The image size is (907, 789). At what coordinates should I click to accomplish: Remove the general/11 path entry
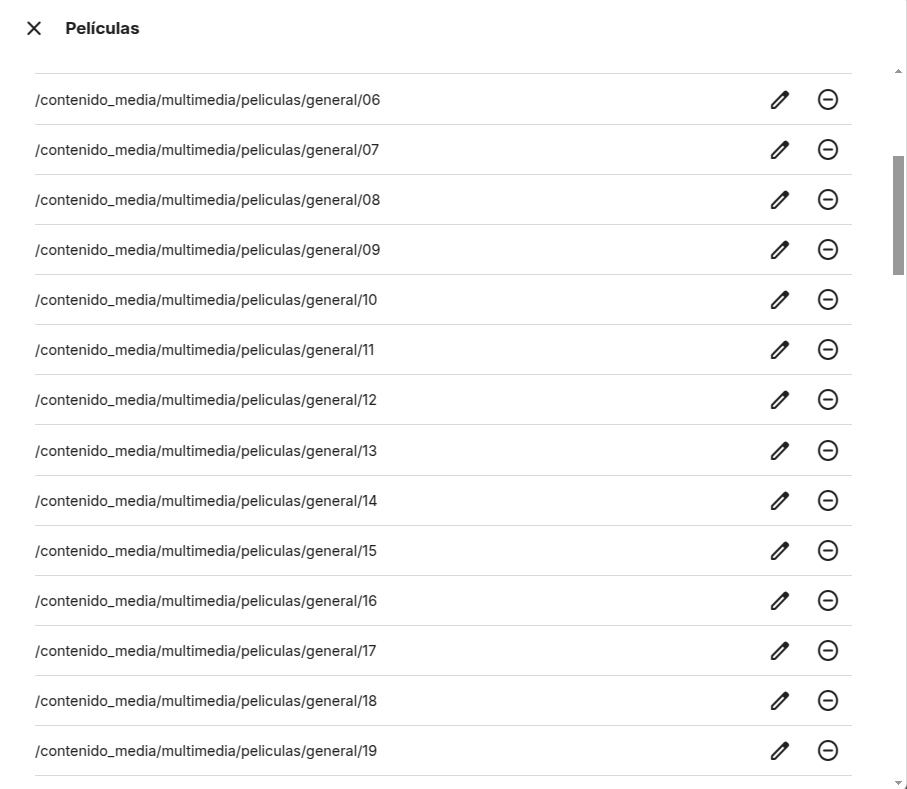828,350
